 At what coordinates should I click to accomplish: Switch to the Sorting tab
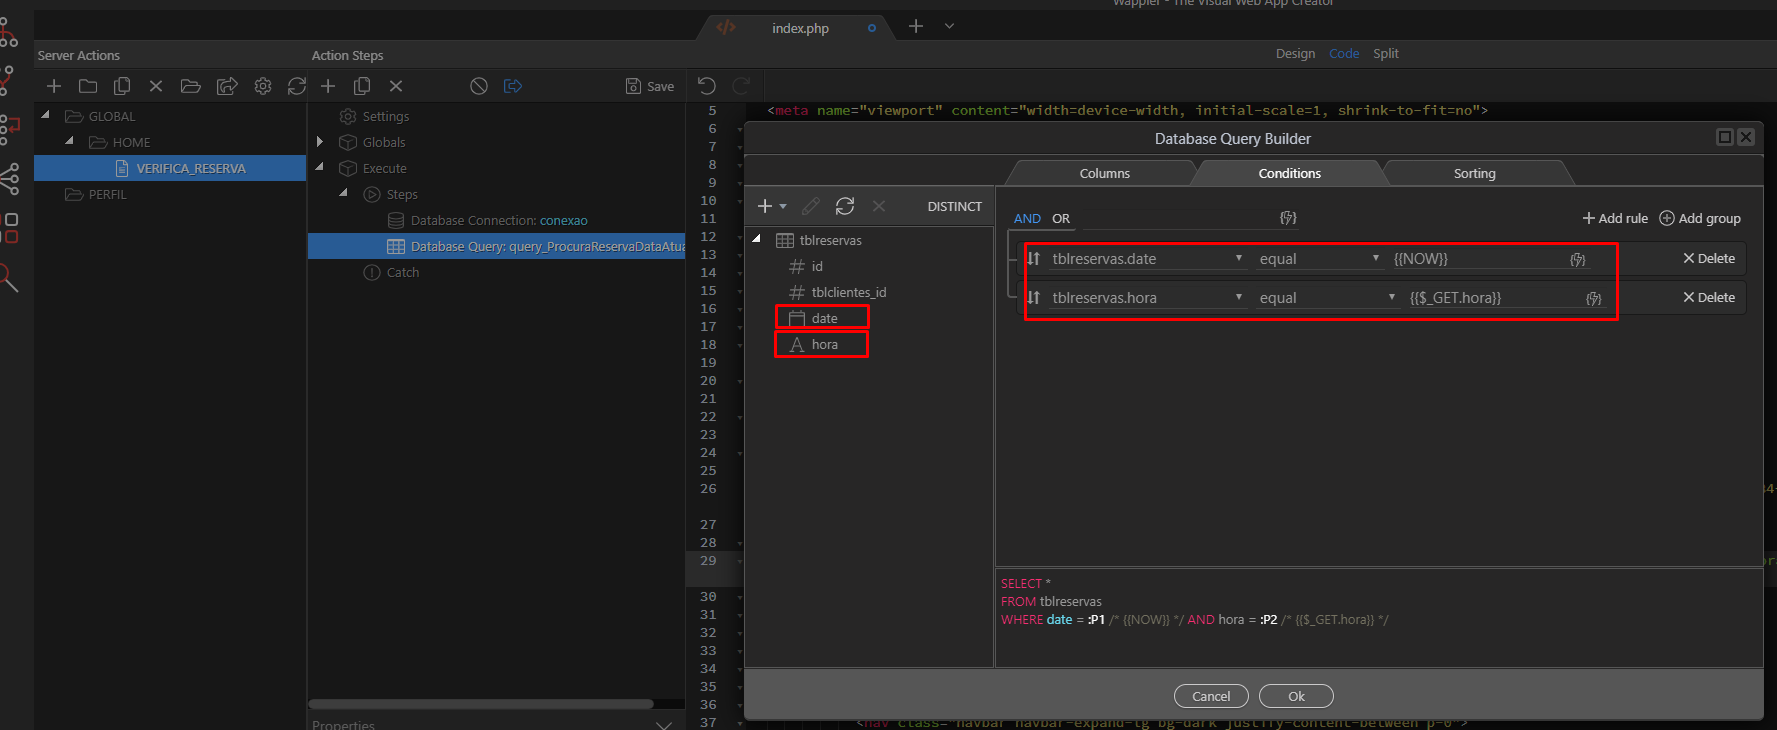click(1474, 173)
